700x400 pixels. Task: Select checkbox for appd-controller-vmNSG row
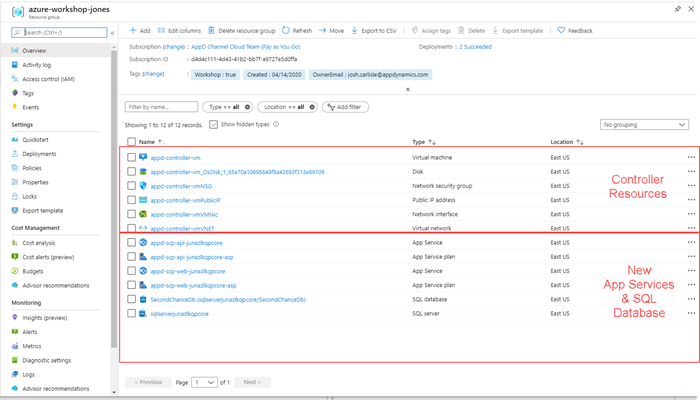[131, 186]
